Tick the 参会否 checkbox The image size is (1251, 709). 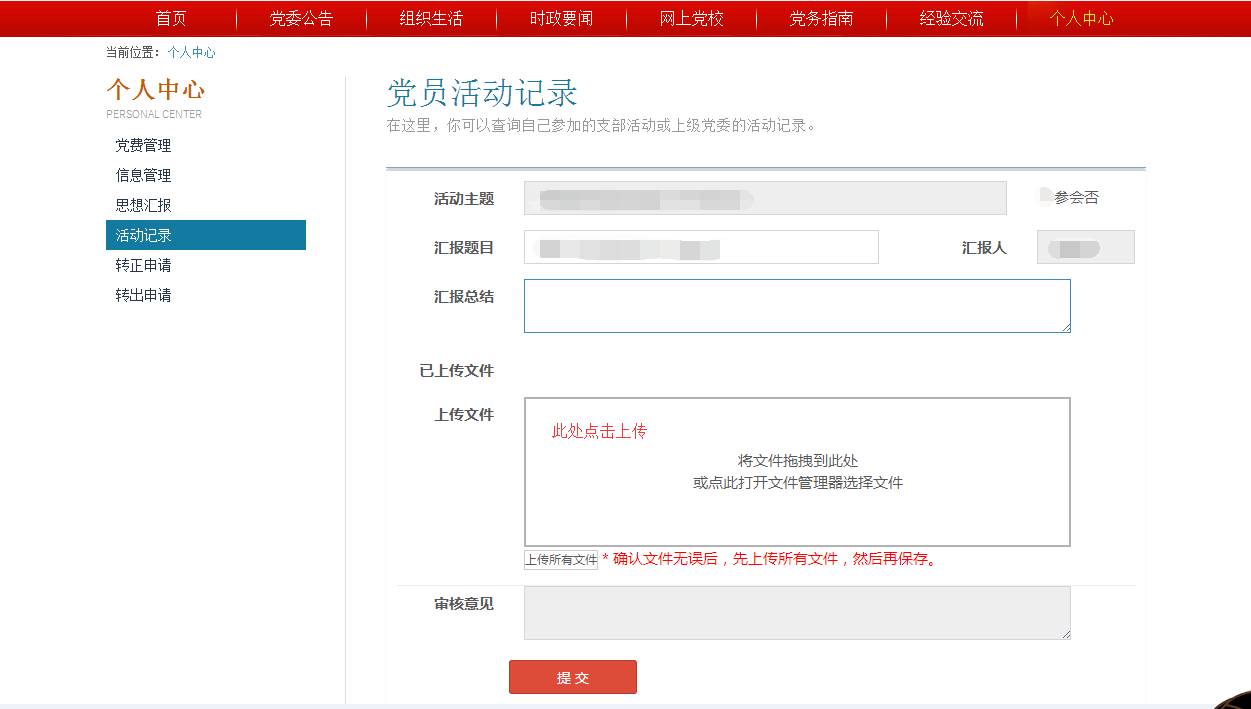[x=1046, y=196]
